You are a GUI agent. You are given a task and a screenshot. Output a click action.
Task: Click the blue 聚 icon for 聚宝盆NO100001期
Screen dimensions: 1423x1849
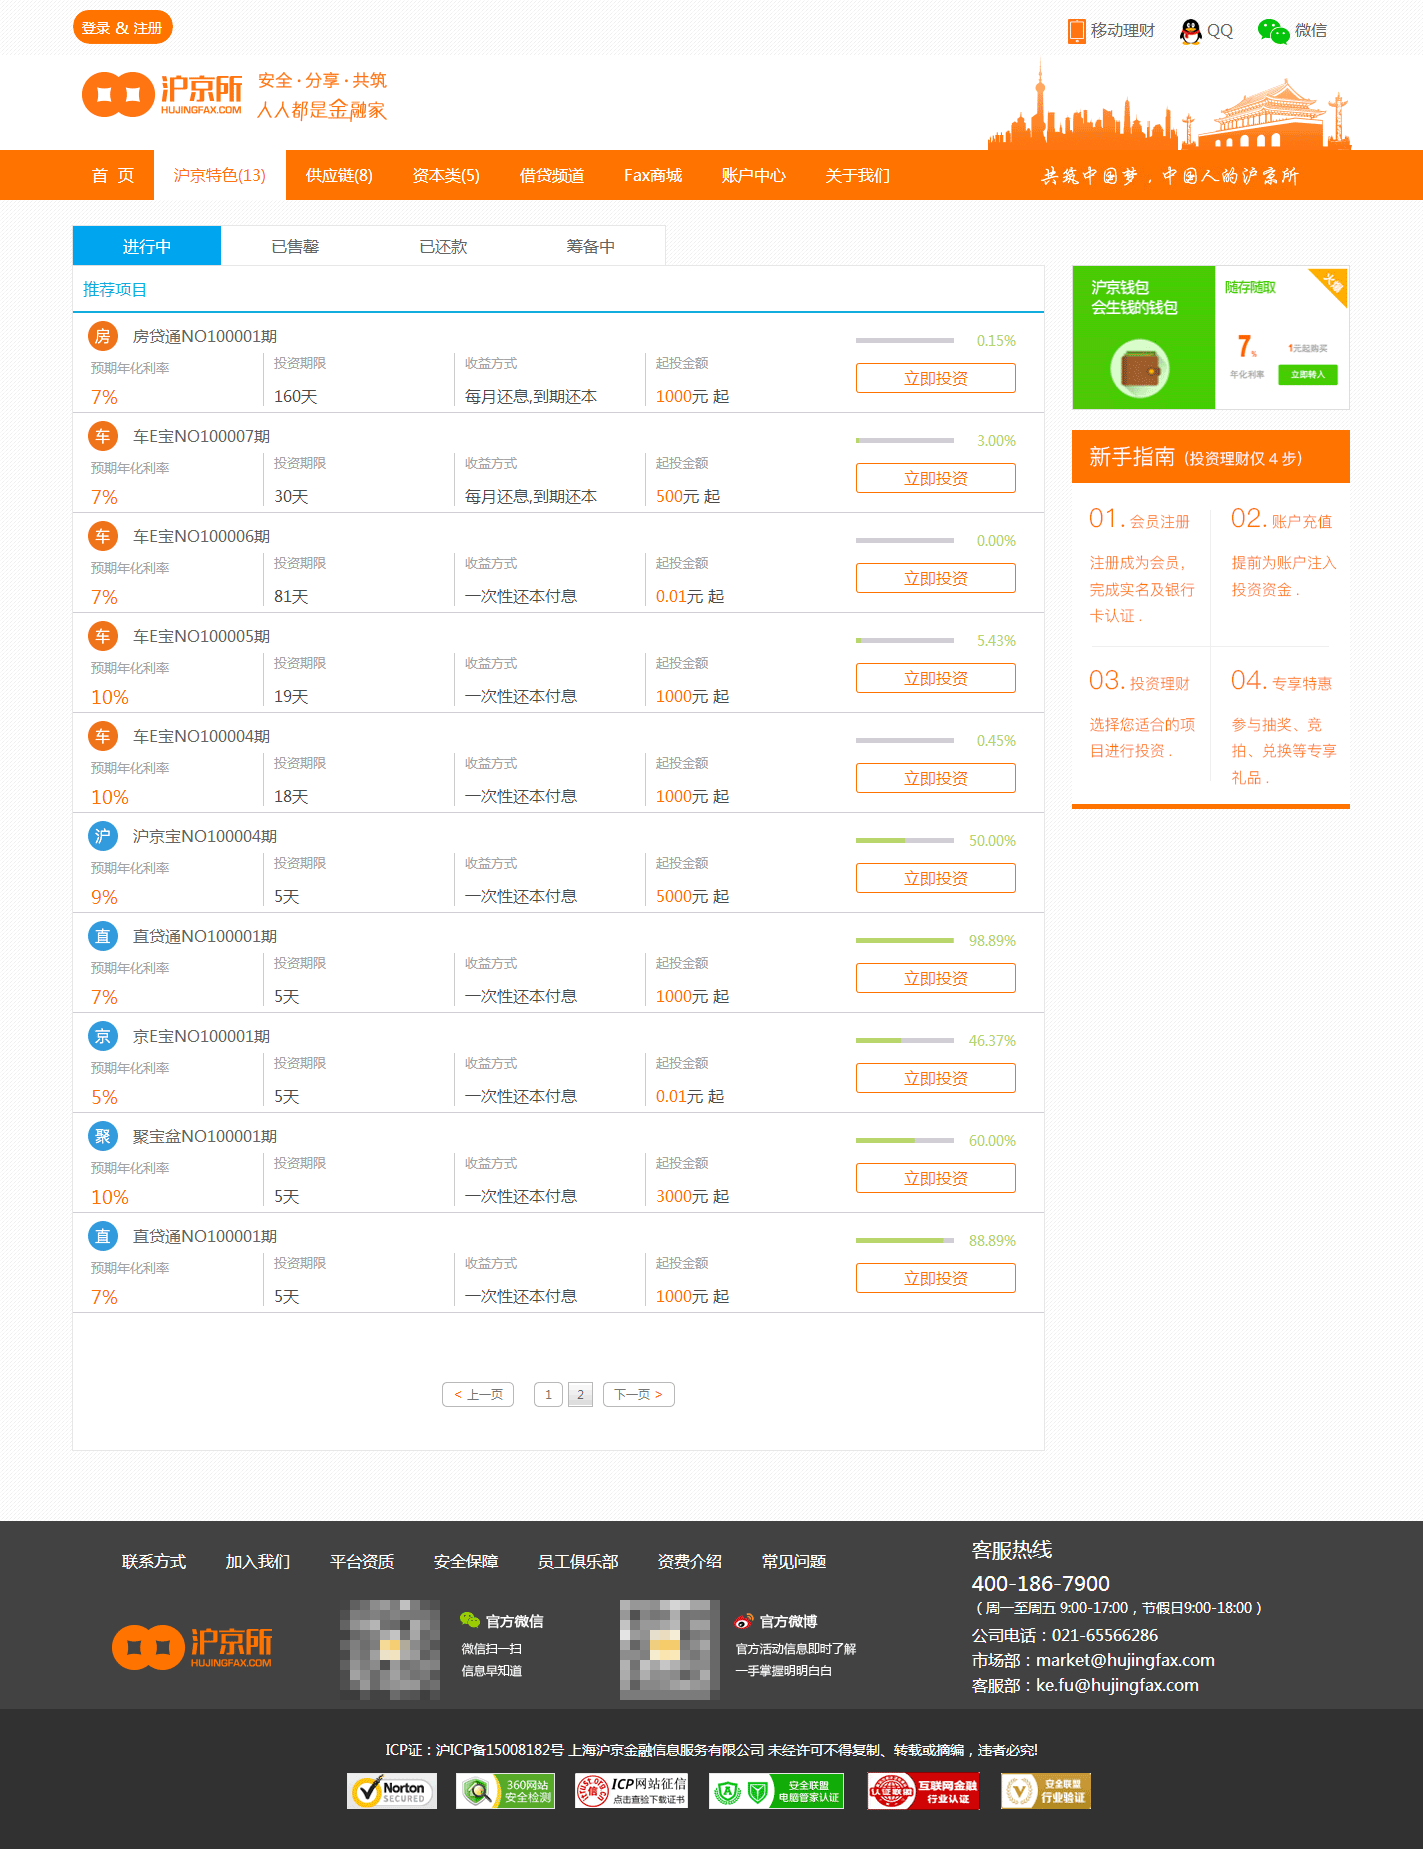pyautogui.click(x=103, y=1136)
